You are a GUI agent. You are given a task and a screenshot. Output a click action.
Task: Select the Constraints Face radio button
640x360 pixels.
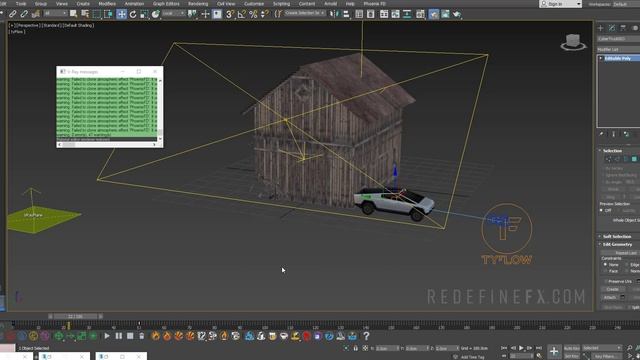point(605,271)
